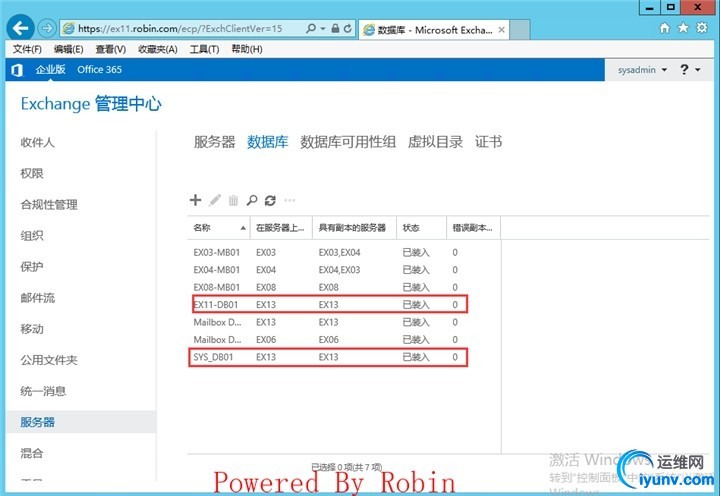The width and height of the screenshot is (720, 496).
Task: Click the address bar search magnifier icon
Action: 311,28
